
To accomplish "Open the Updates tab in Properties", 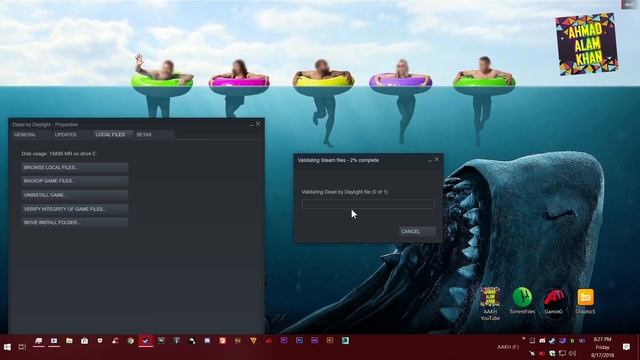I will [x=65, y=134].
